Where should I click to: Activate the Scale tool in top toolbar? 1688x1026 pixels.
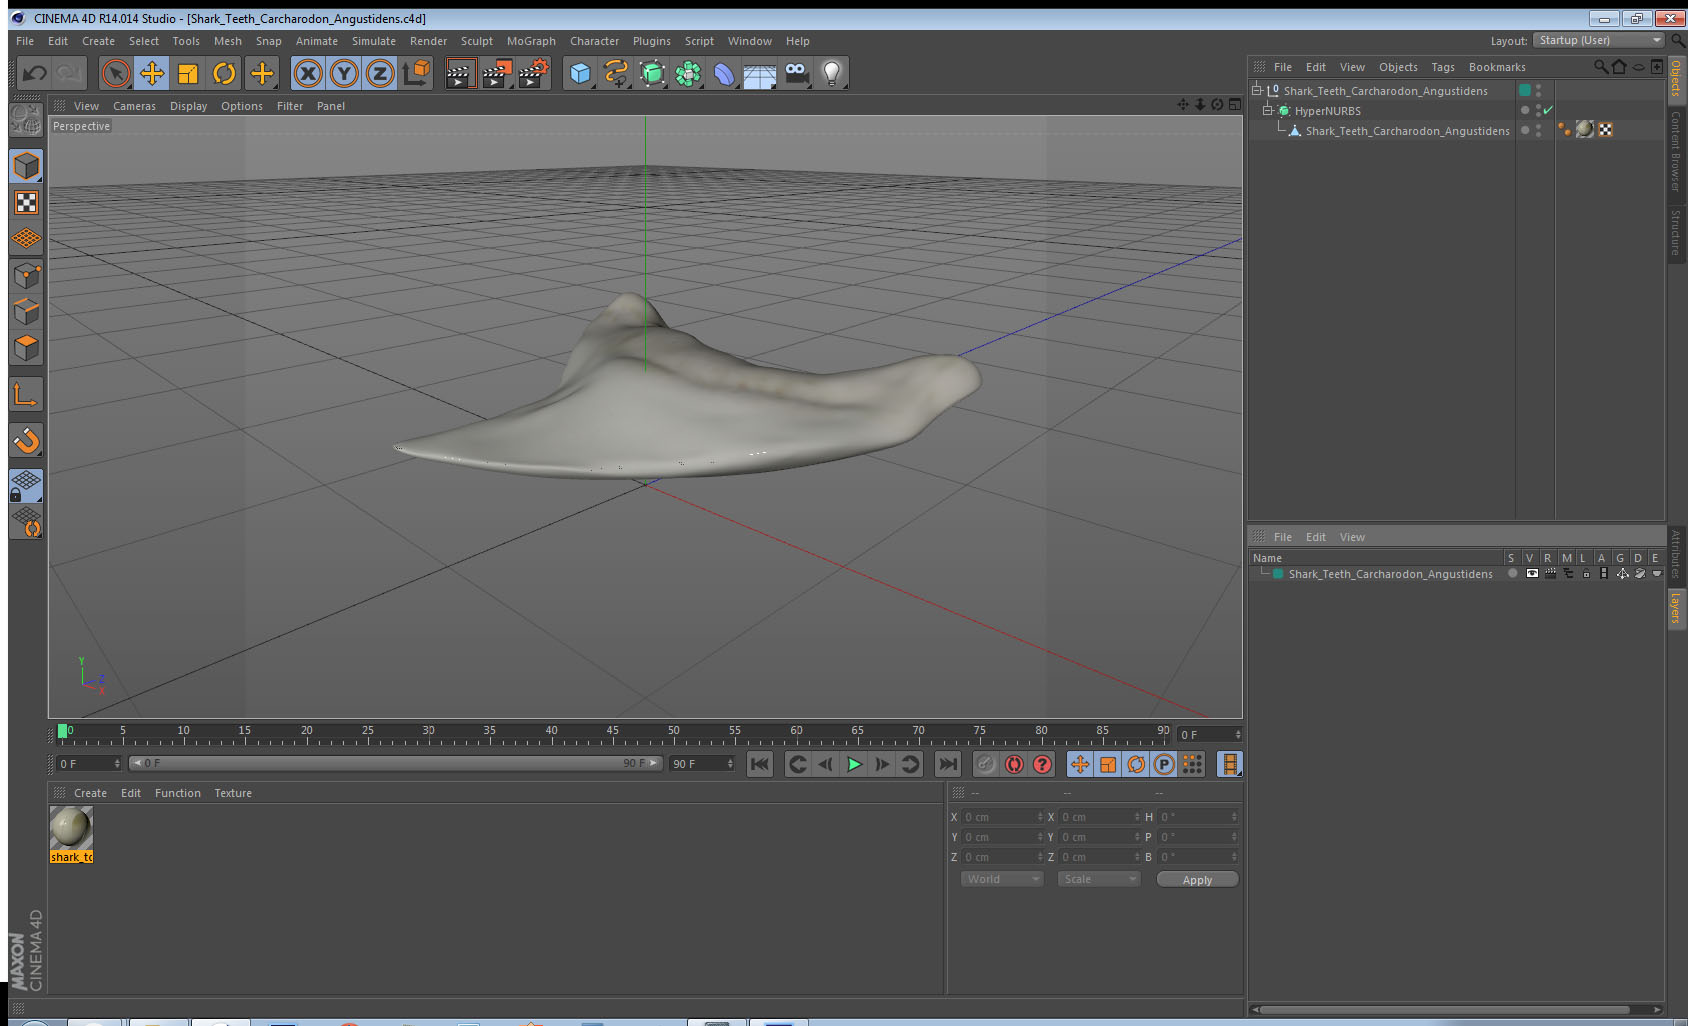pyautogui.click(x=188, y=73)
